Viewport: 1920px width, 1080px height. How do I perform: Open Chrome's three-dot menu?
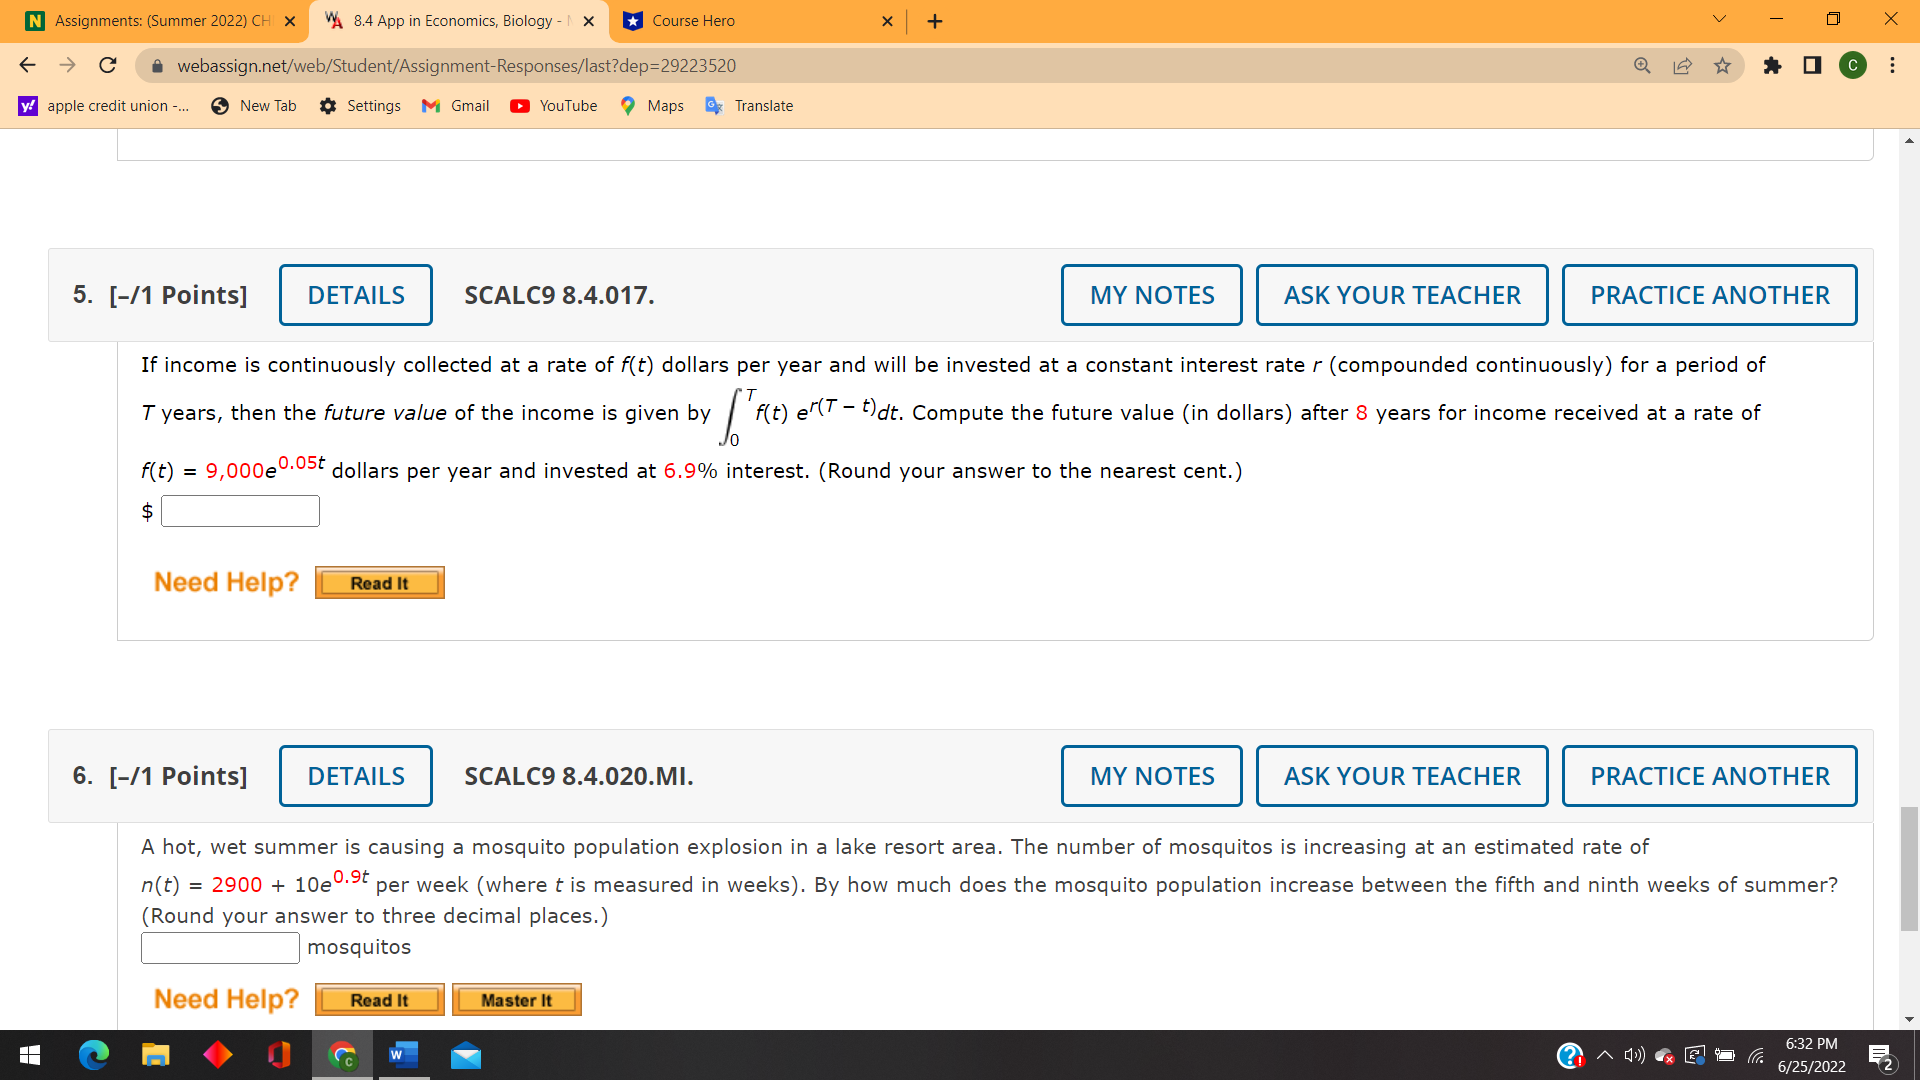point(1893,65)
